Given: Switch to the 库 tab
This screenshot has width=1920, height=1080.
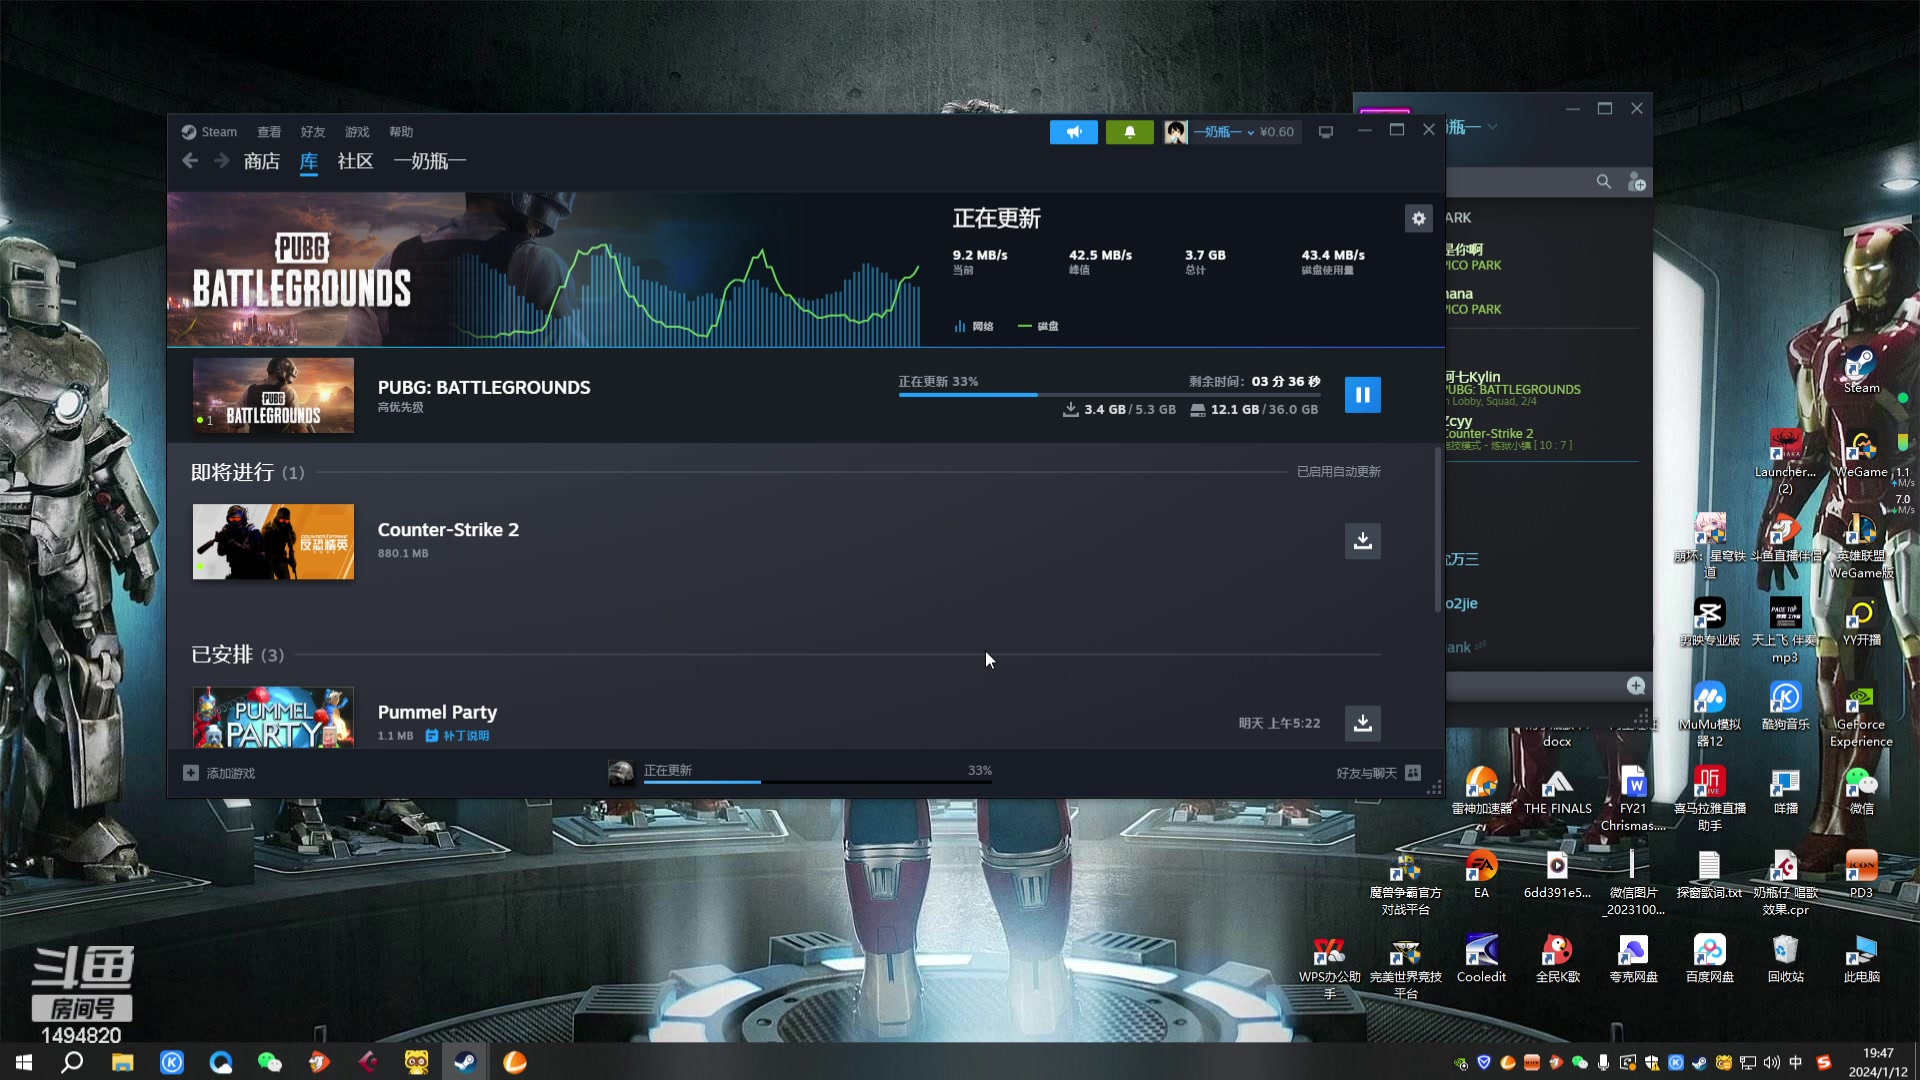Looking at the screenshot, I should click(x=309, y=161).
